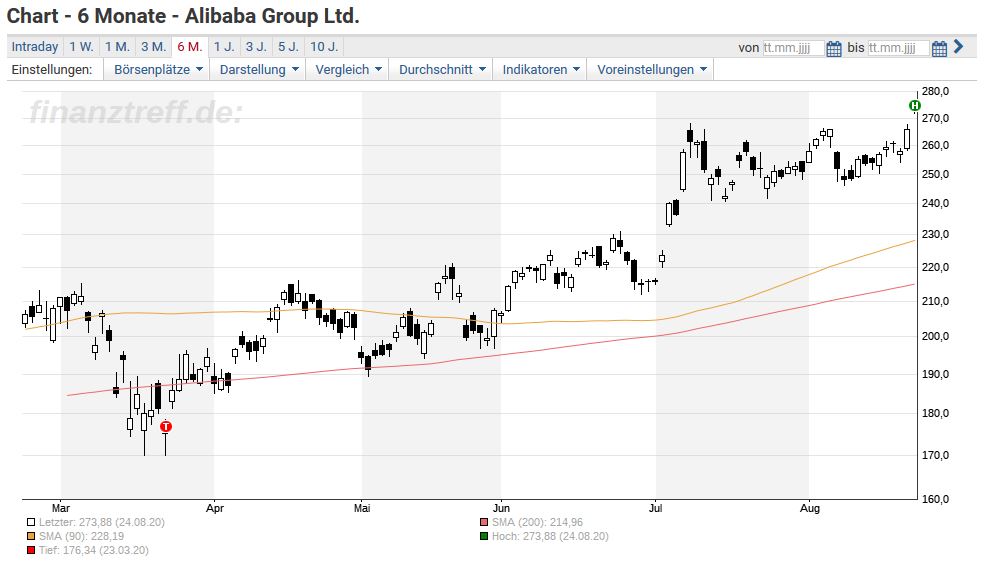
Task: Switch to Intraday chart view
Action: click(x=35, y=47)
